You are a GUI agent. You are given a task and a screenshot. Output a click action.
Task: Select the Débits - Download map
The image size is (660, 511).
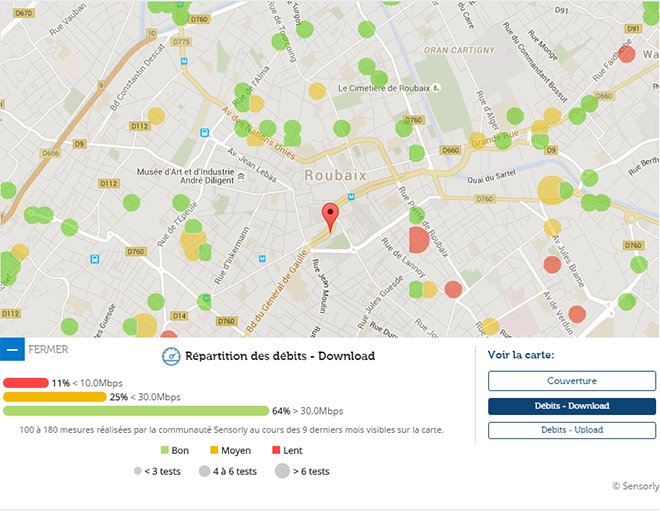pos(571,406)
